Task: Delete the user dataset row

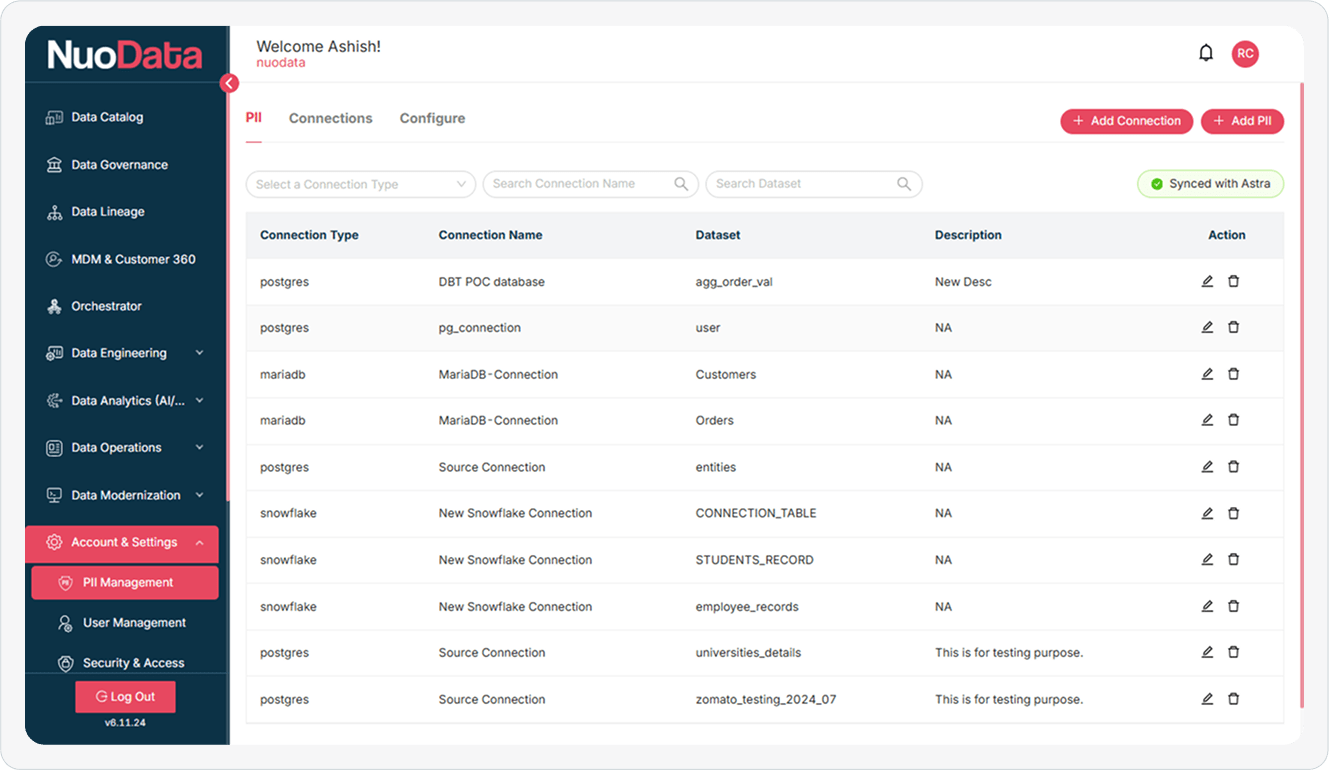Action: click(x=1233, y=327)
